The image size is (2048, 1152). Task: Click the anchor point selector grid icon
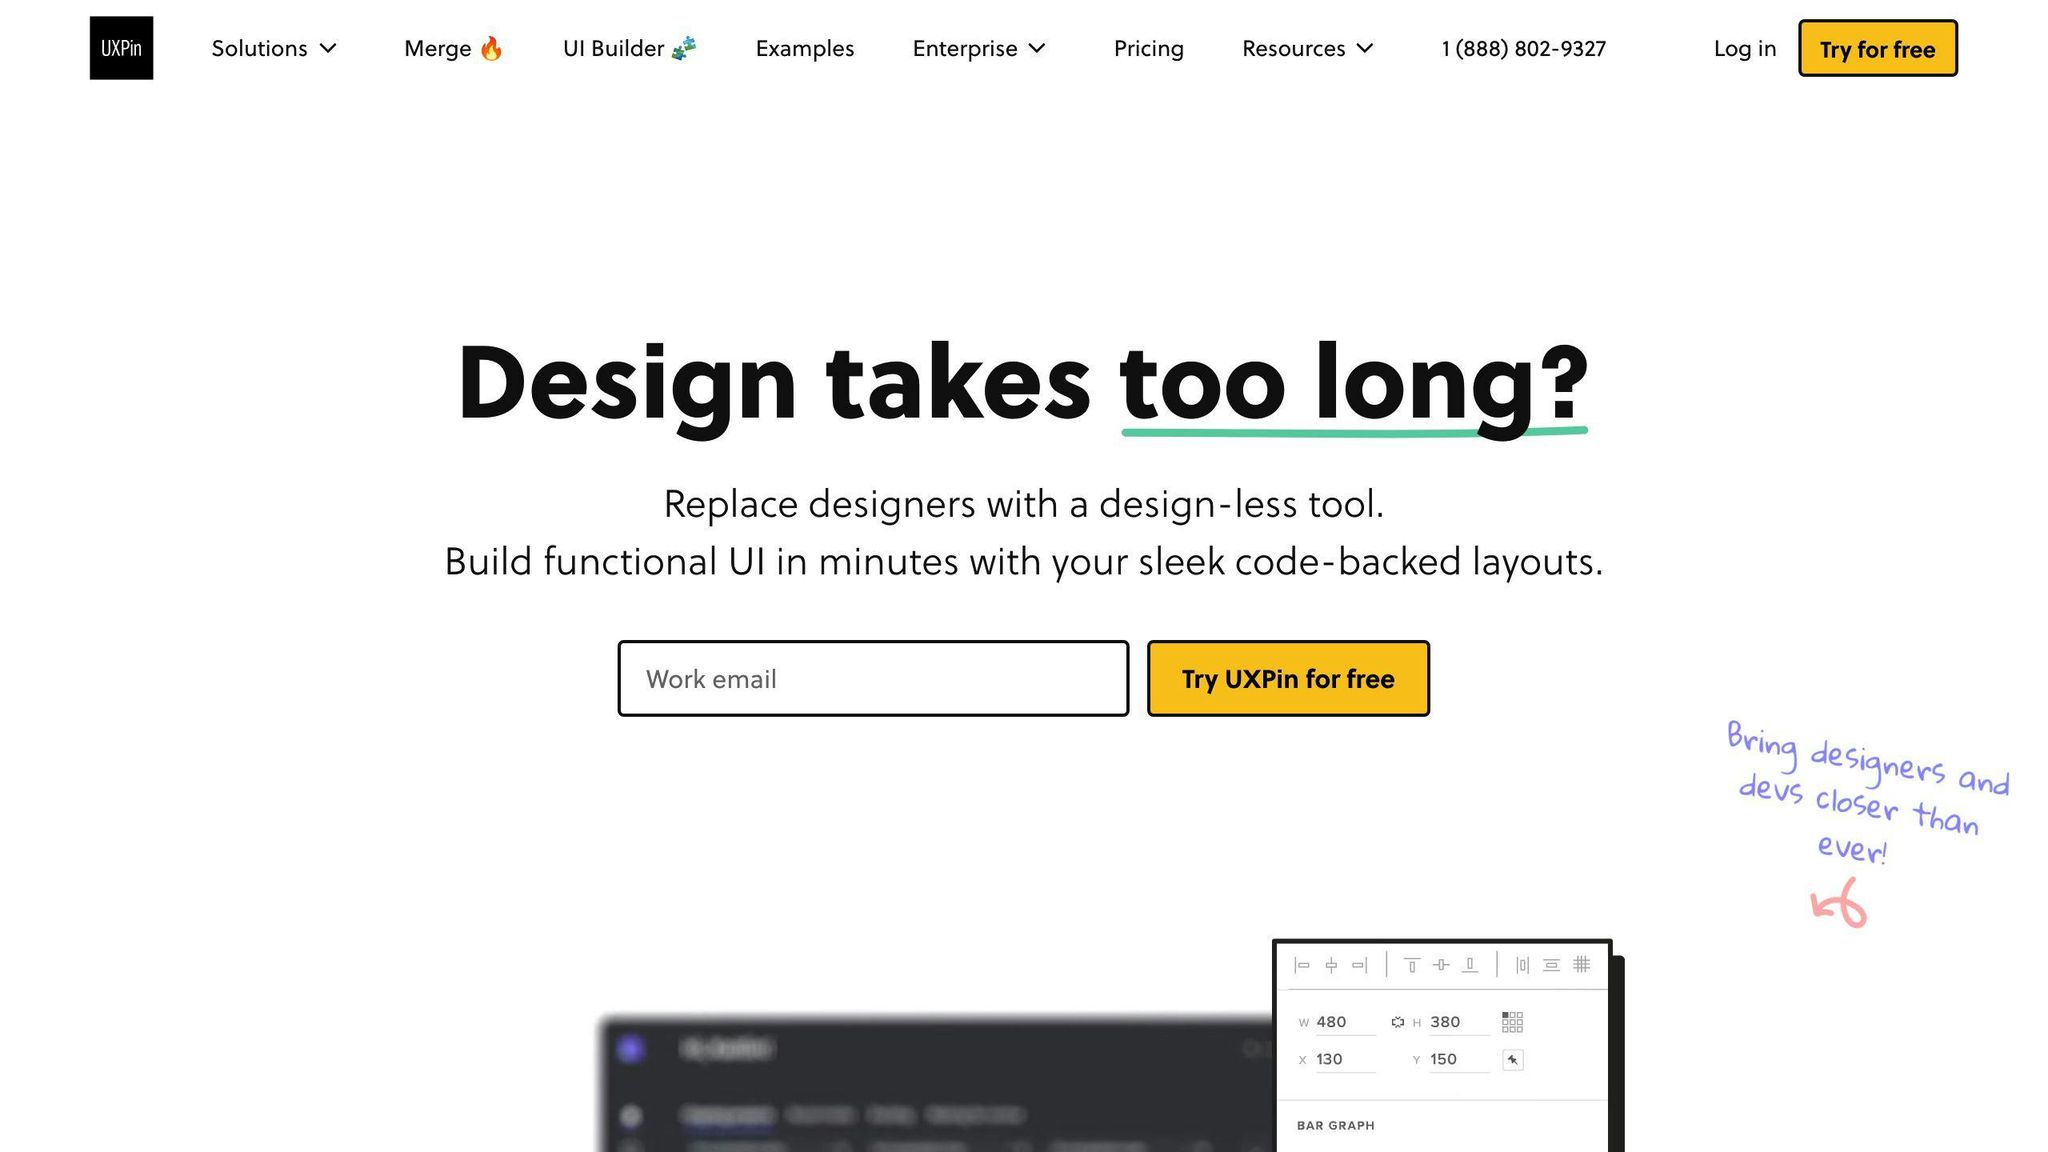tap(1510, 1022)
